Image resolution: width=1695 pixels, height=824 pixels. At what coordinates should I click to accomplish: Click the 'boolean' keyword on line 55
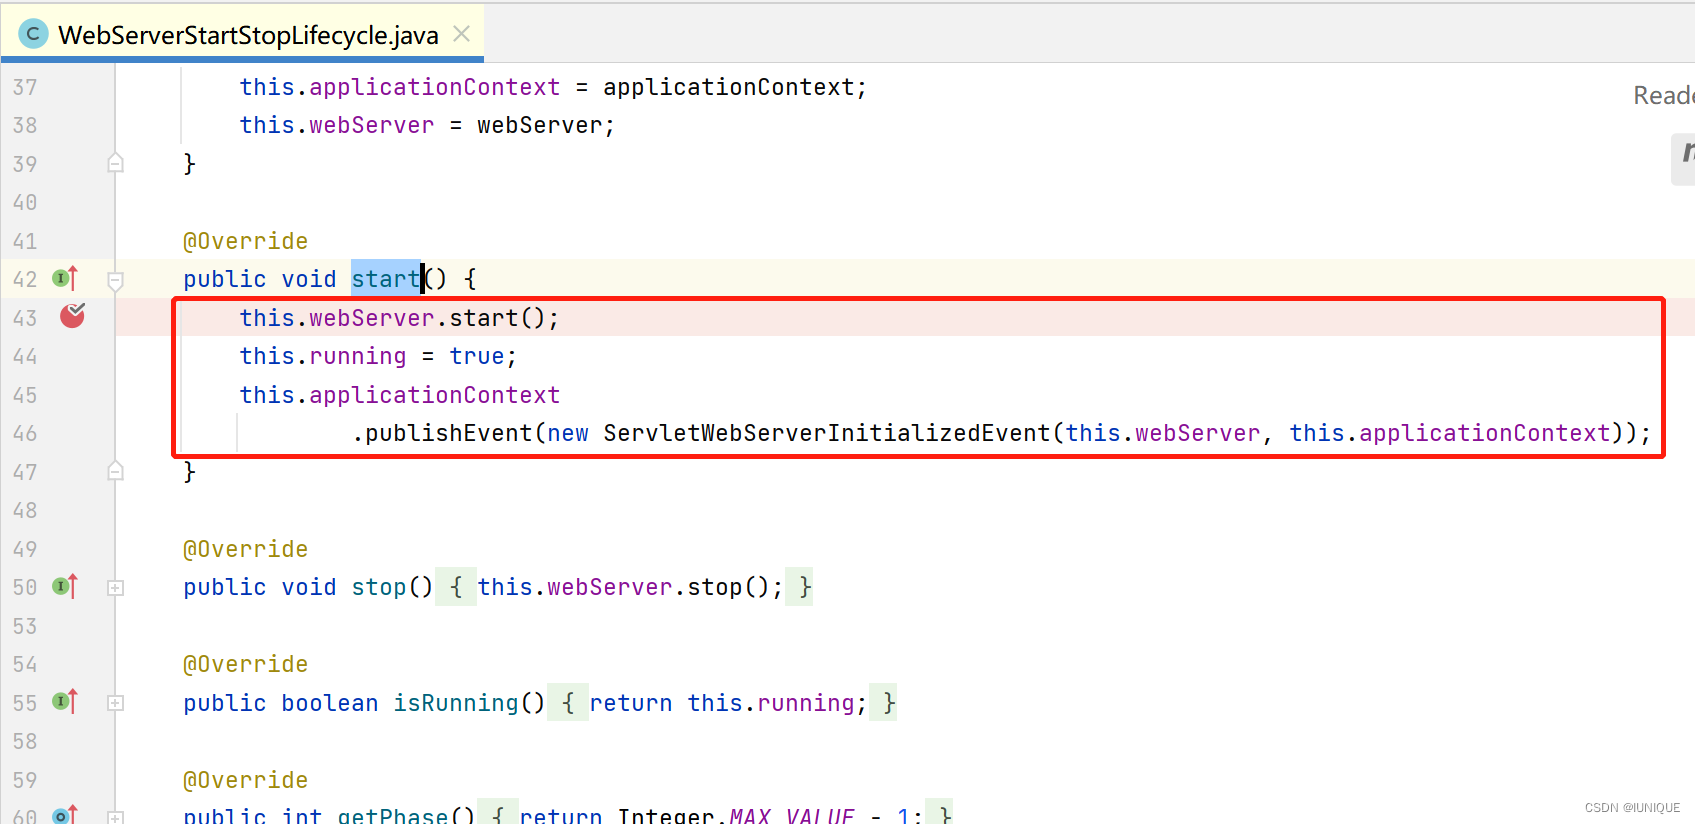pos(330,703)
